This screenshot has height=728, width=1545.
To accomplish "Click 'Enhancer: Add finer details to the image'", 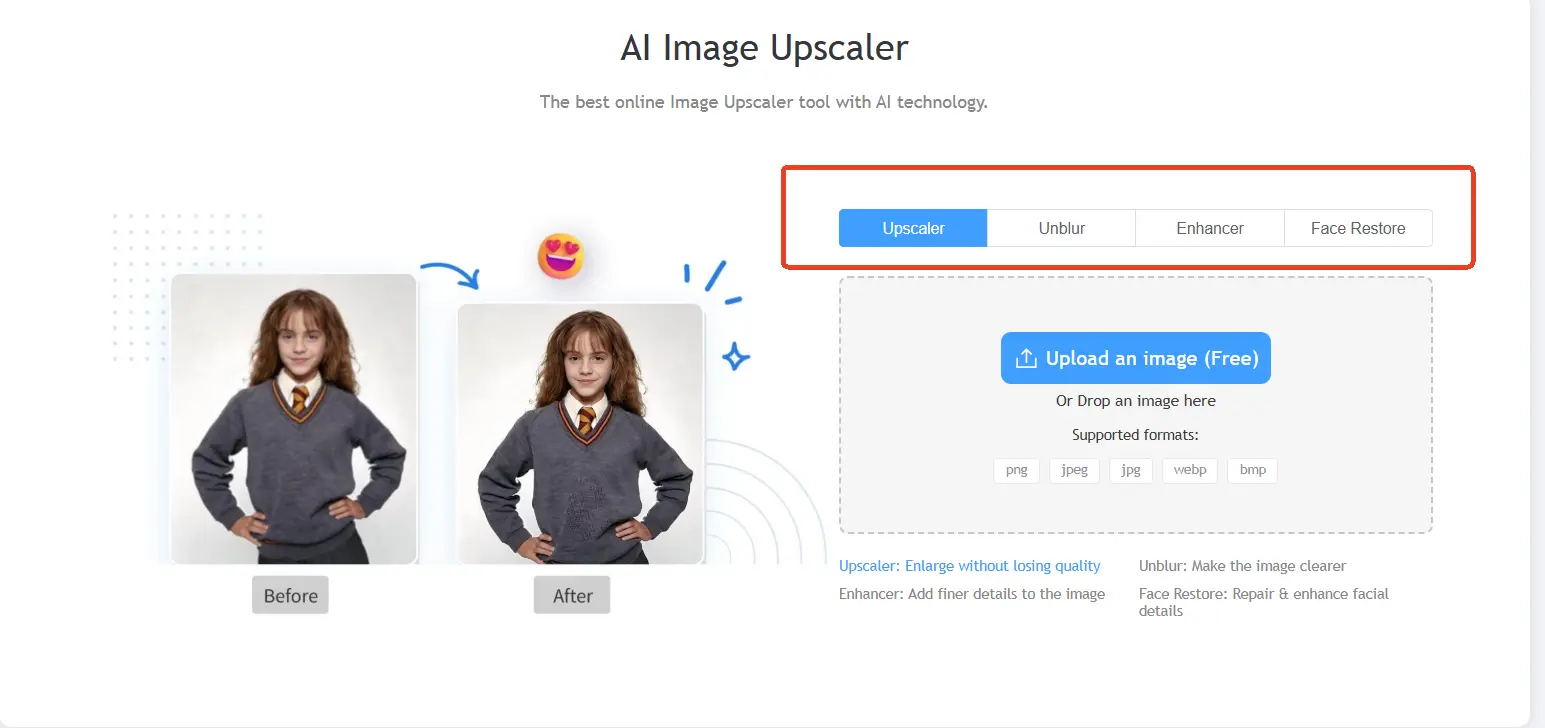I will pos(972,594).
